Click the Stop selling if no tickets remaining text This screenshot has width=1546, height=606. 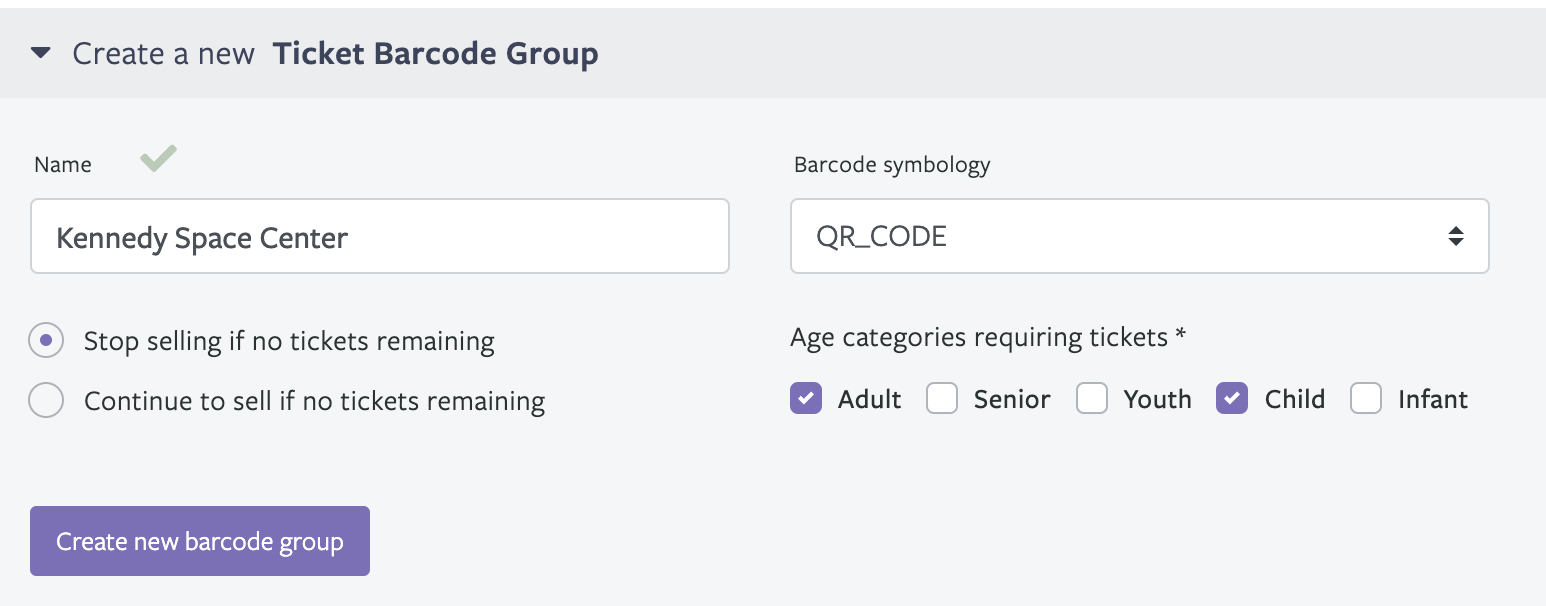[289, 341]
